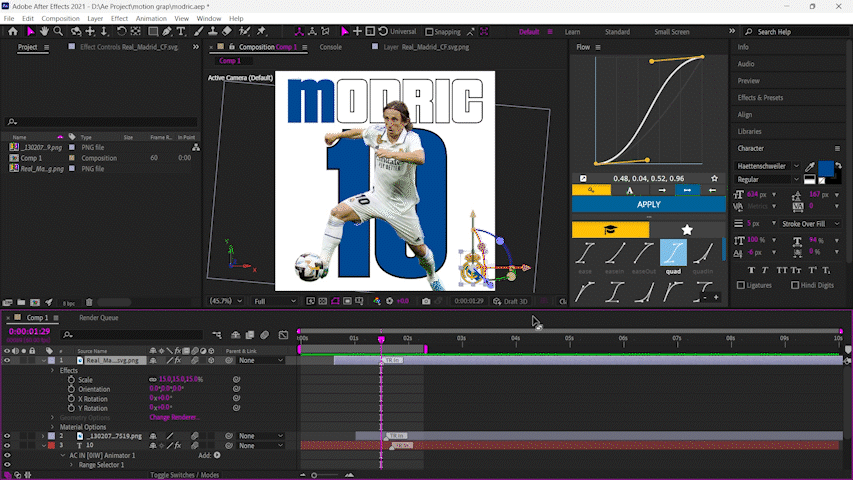853x480 pixels.
Task: Enable the Hindi Digits checkbox
Action: 795,285
